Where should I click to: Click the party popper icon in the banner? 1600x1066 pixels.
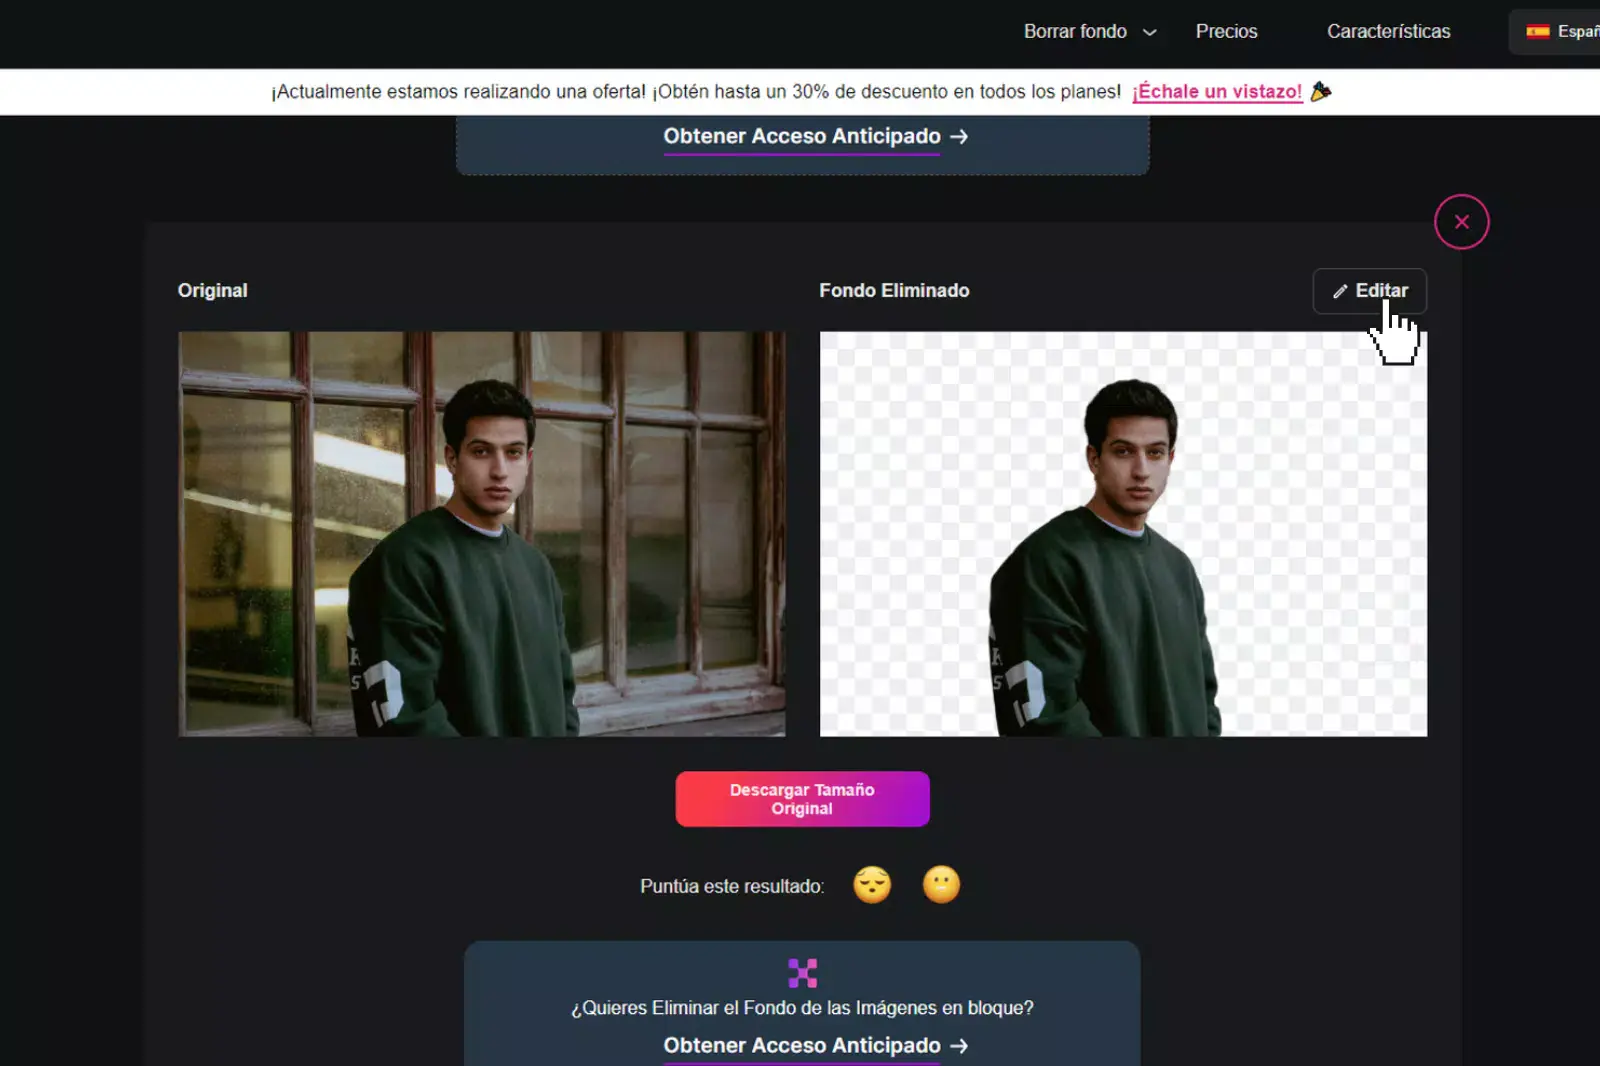coord(1321,91)
